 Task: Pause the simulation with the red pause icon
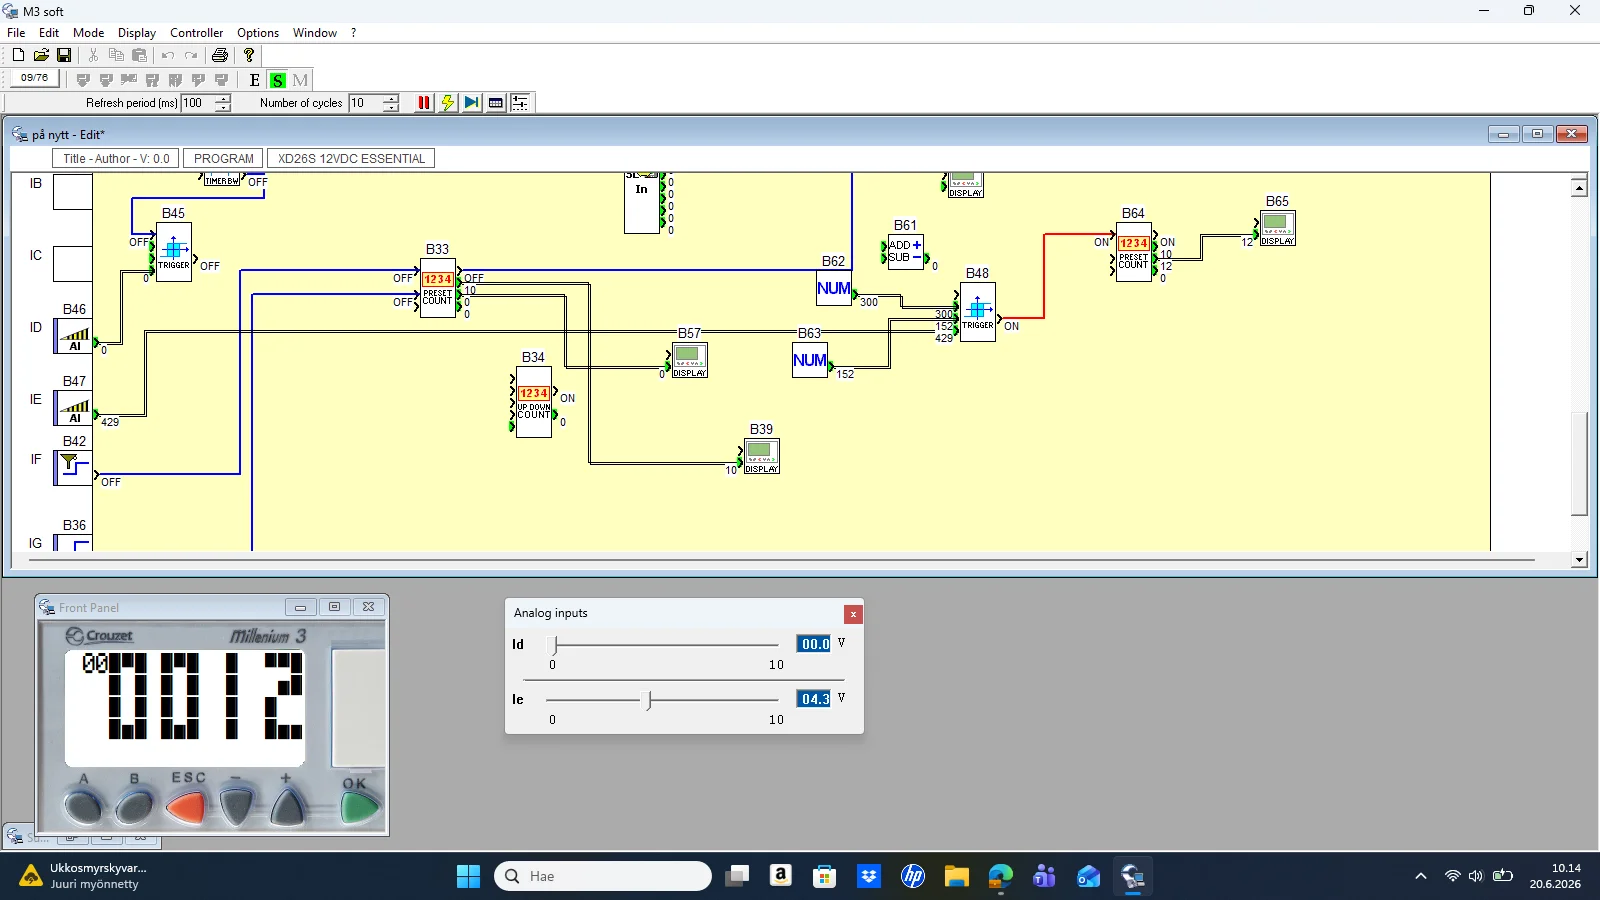tap(424, 102)
